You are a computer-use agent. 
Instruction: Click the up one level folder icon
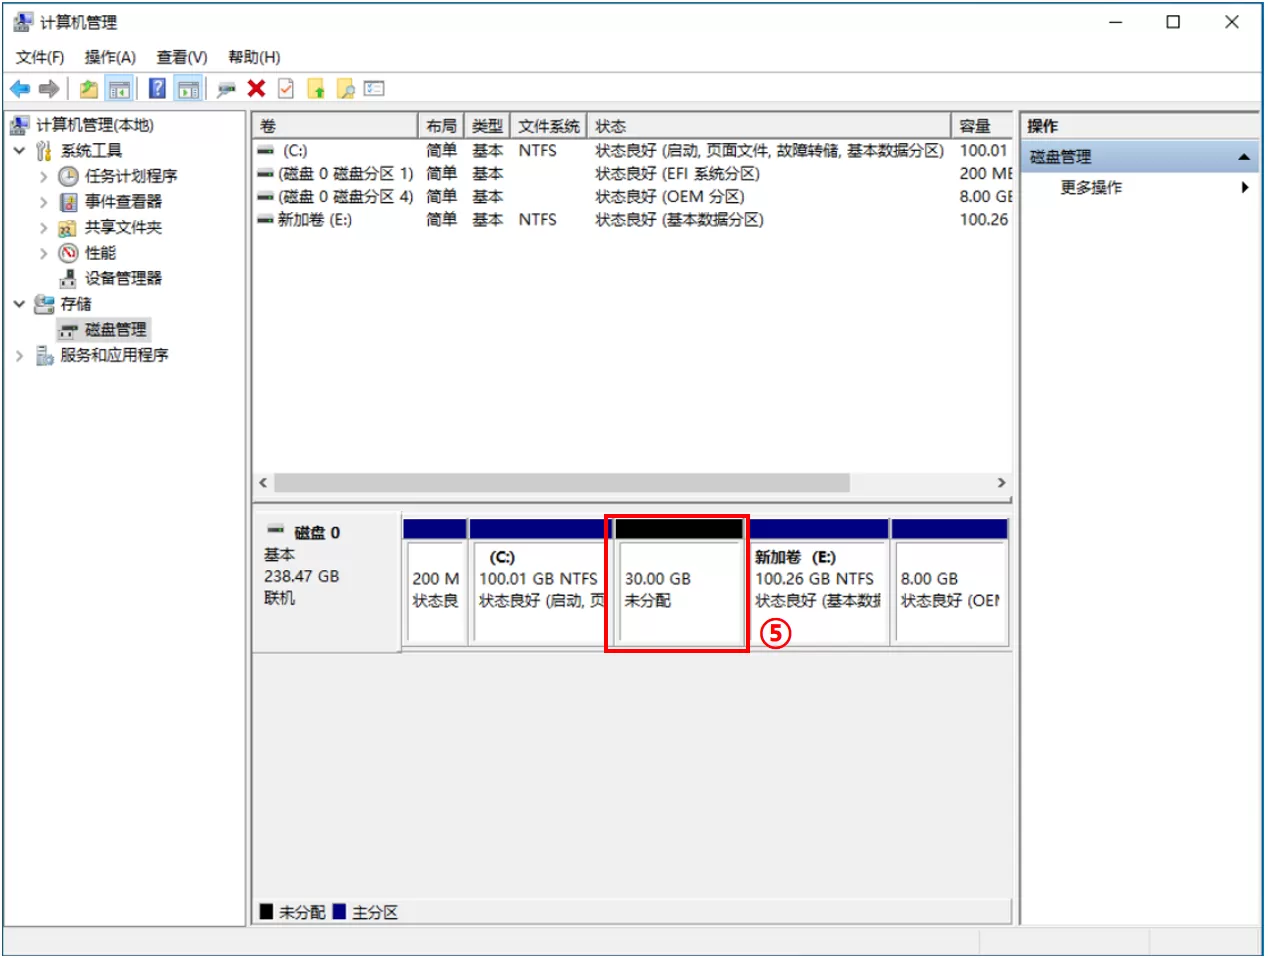[x=88, y=88]
